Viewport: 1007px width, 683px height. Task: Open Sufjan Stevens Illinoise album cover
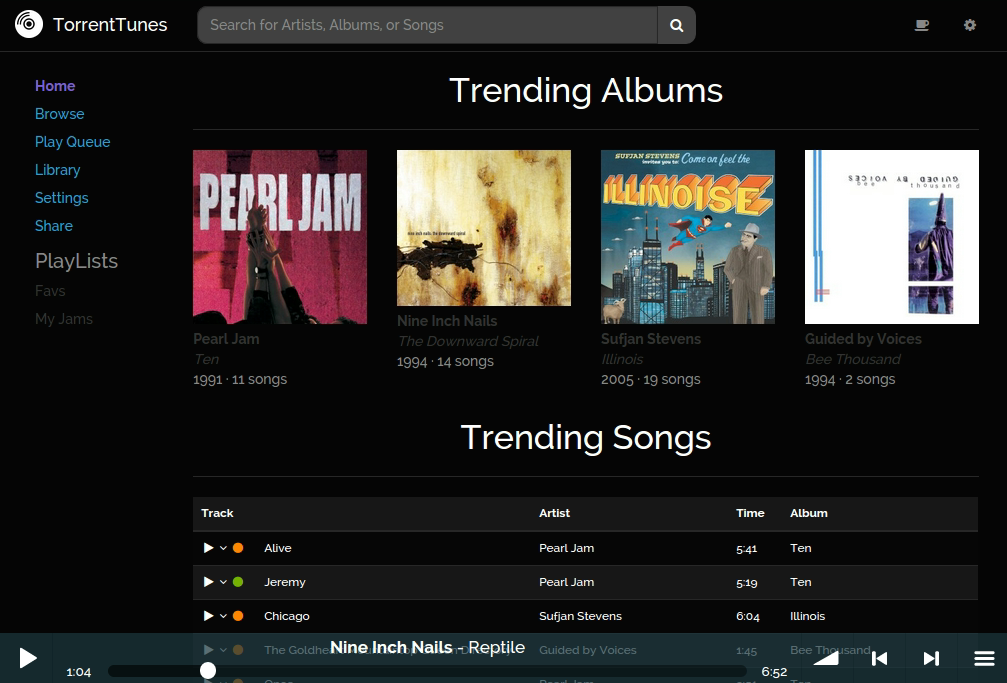point(688,237)
